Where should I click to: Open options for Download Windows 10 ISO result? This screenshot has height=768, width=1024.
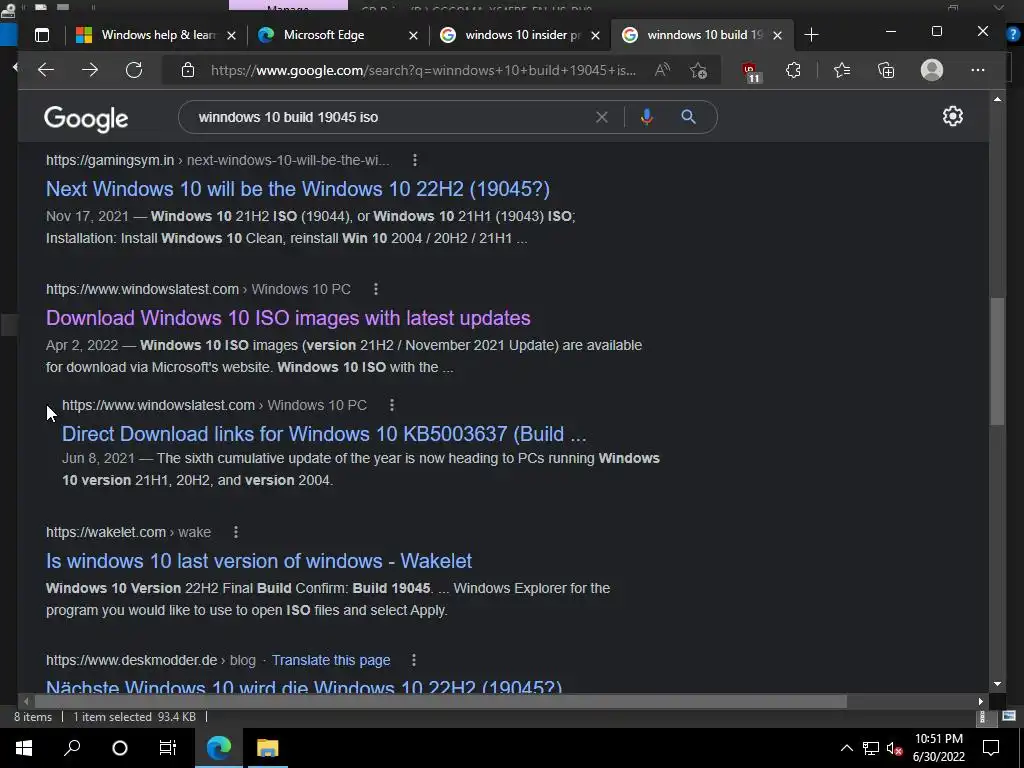click(x=376, y=289)
